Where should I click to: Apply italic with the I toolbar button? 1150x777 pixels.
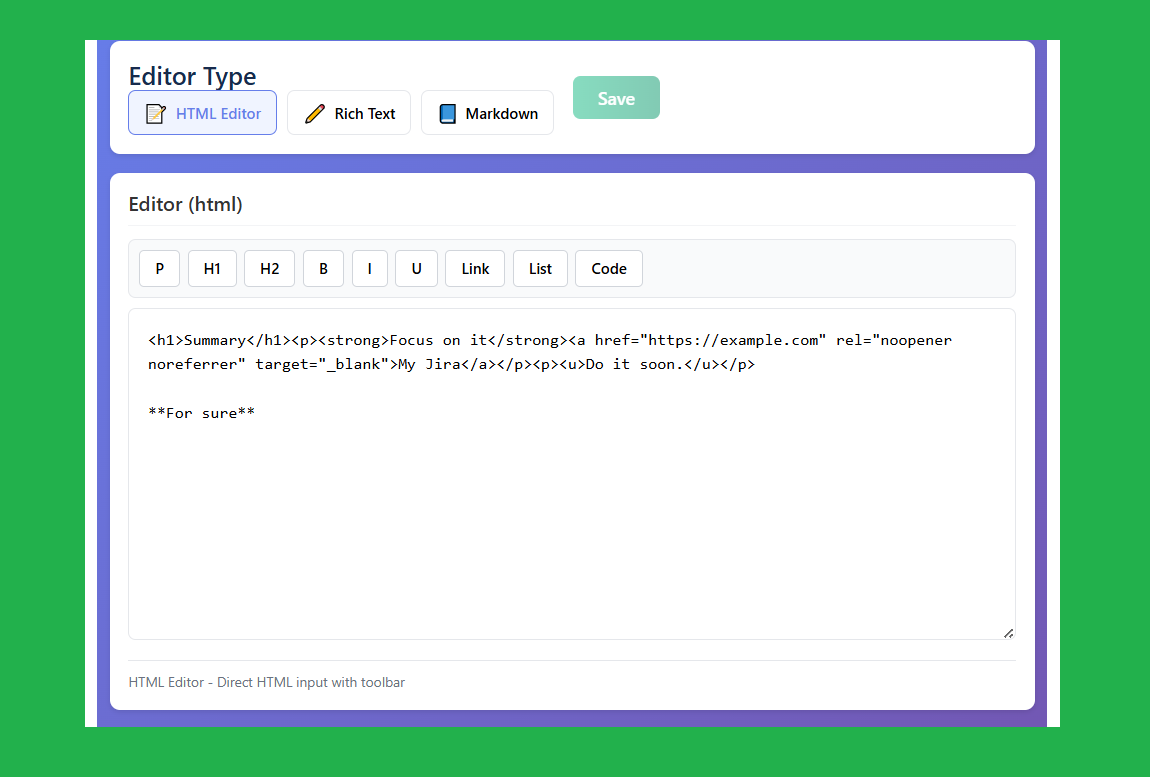369,268
